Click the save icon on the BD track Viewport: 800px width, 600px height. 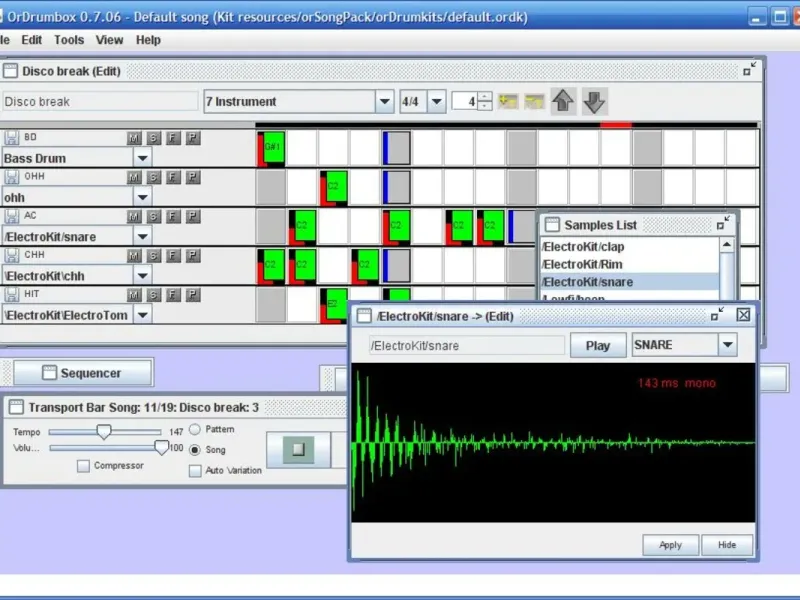11,137
